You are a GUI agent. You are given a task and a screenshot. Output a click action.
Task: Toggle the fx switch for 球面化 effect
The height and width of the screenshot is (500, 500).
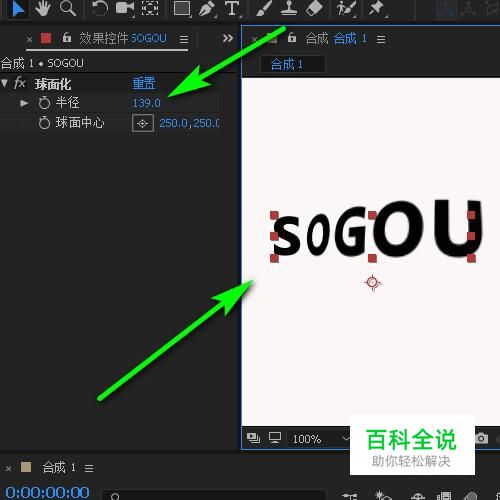20,83
